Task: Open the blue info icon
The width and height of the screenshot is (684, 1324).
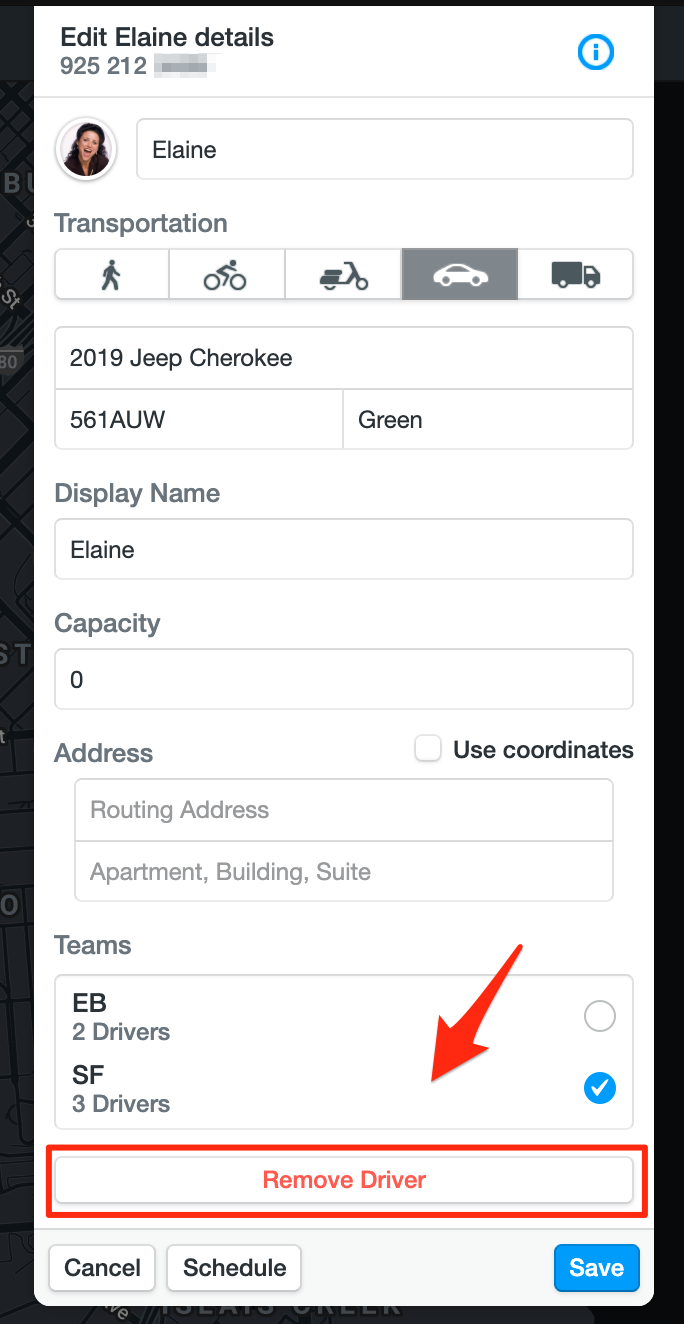Action: [596, 52]
